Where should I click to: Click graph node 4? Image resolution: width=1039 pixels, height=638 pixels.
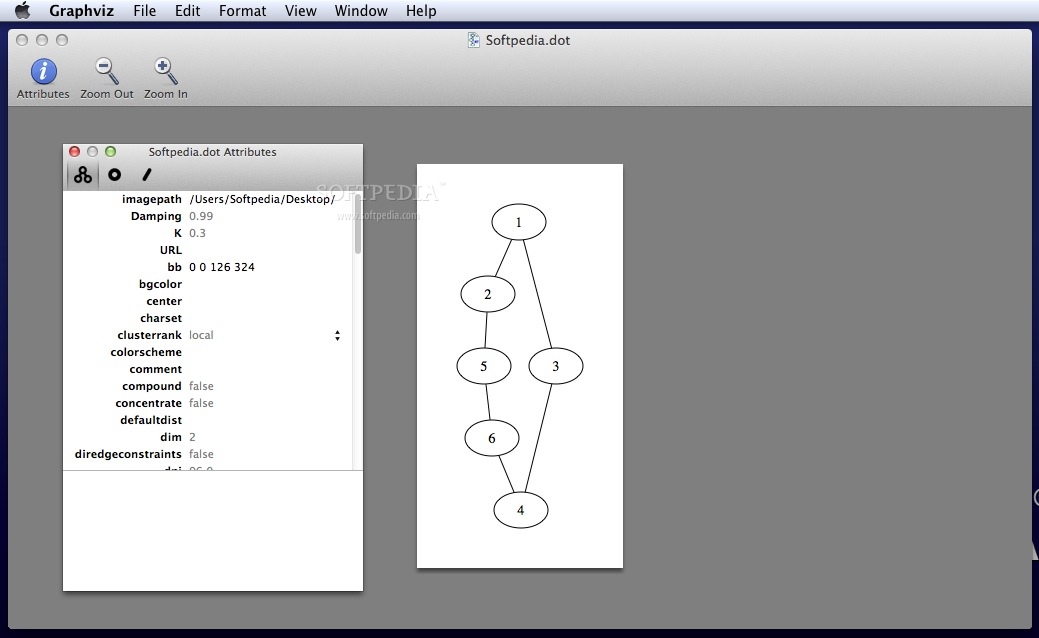coord(521,510)
